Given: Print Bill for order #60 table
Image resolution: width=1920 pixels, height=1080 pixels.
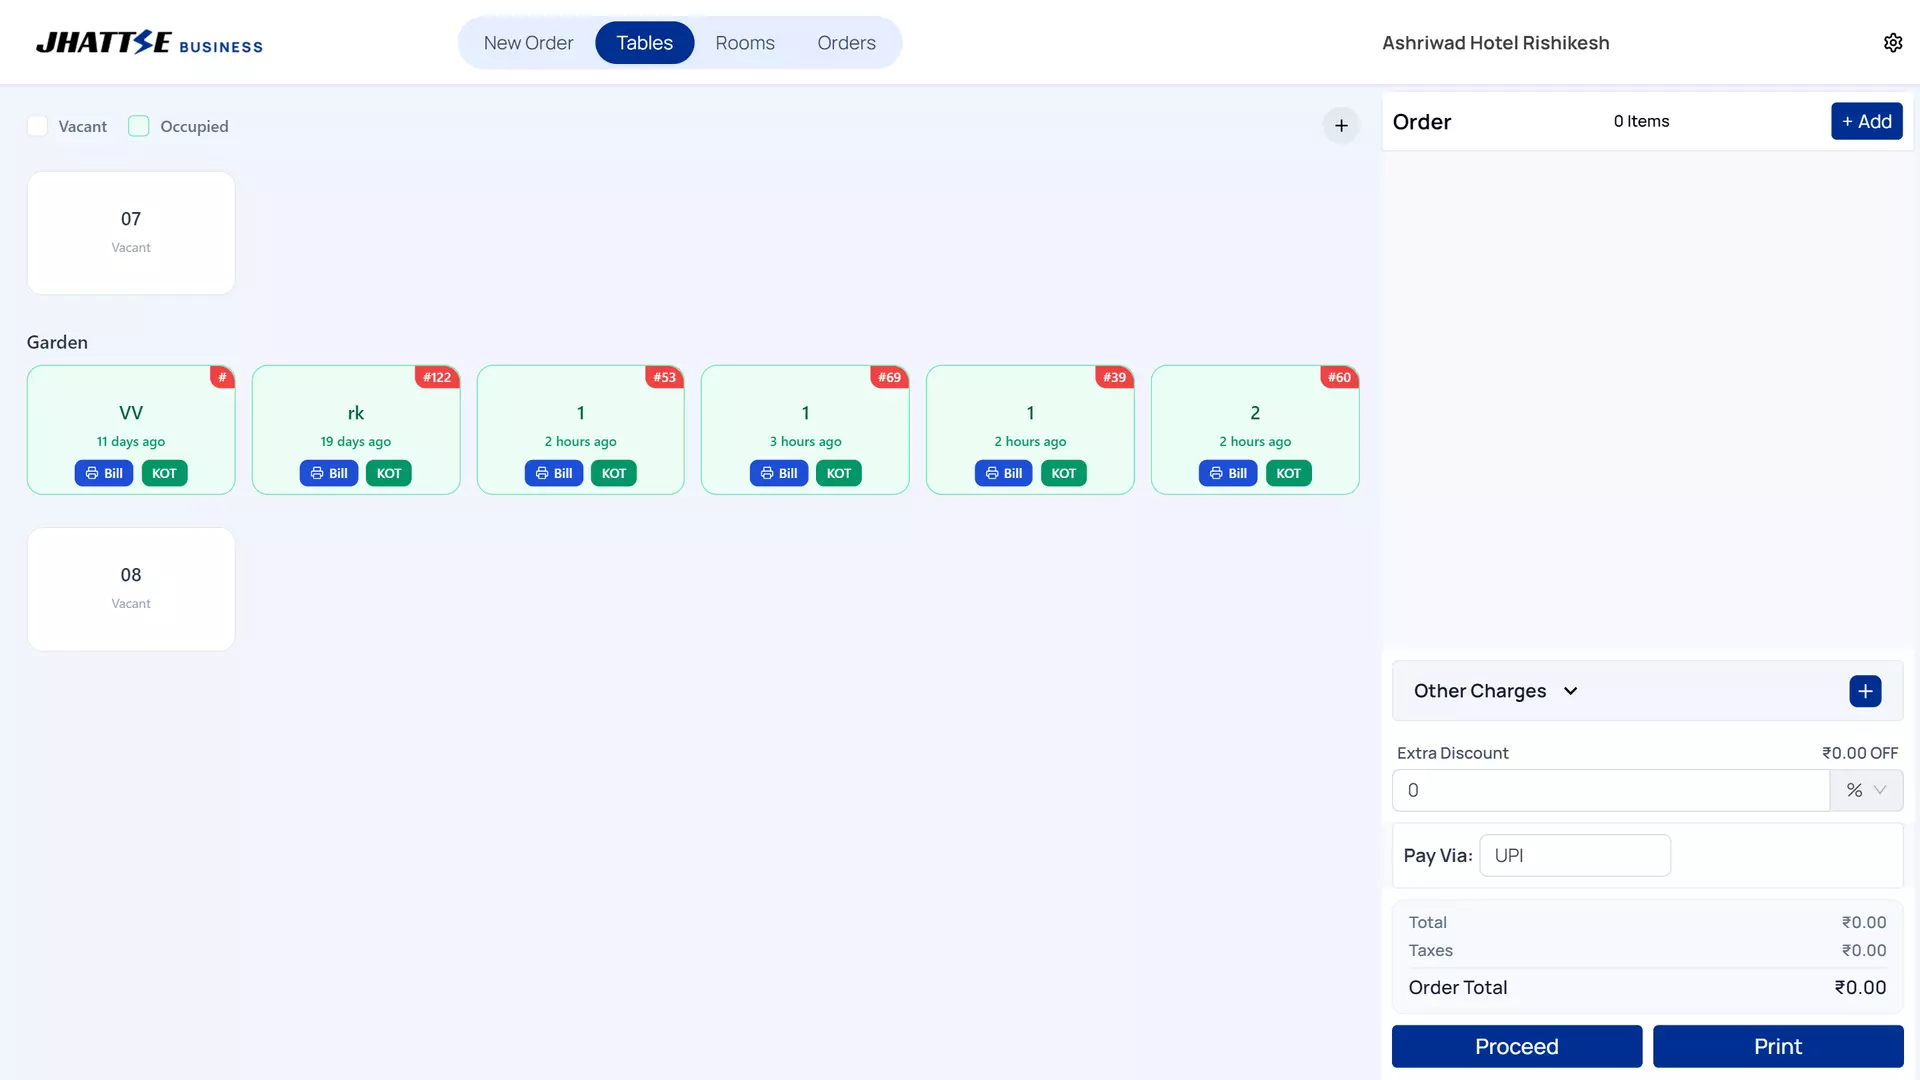Looking at the screenshot, I should tap(1228, 473).
